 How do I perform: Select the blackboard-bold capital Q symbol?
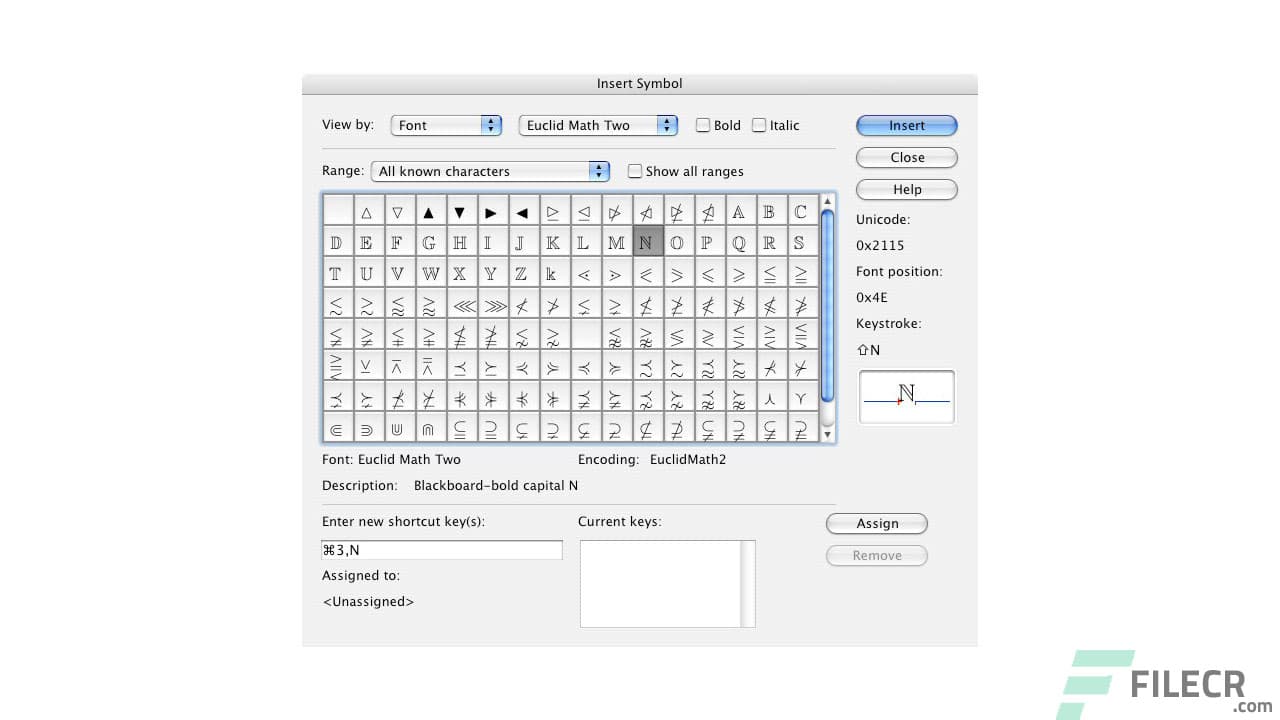coord(741,242)
